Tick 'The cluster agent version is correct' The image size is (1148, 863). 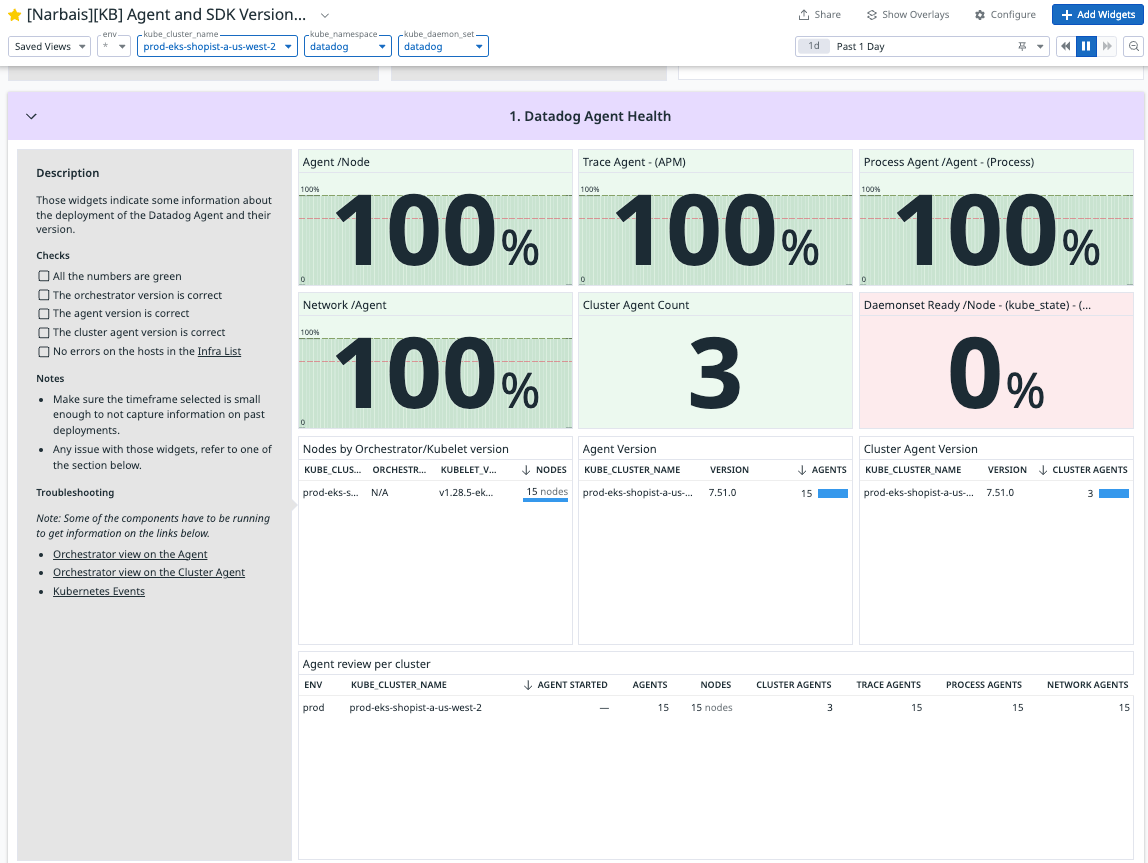click(x=44, y=332)
